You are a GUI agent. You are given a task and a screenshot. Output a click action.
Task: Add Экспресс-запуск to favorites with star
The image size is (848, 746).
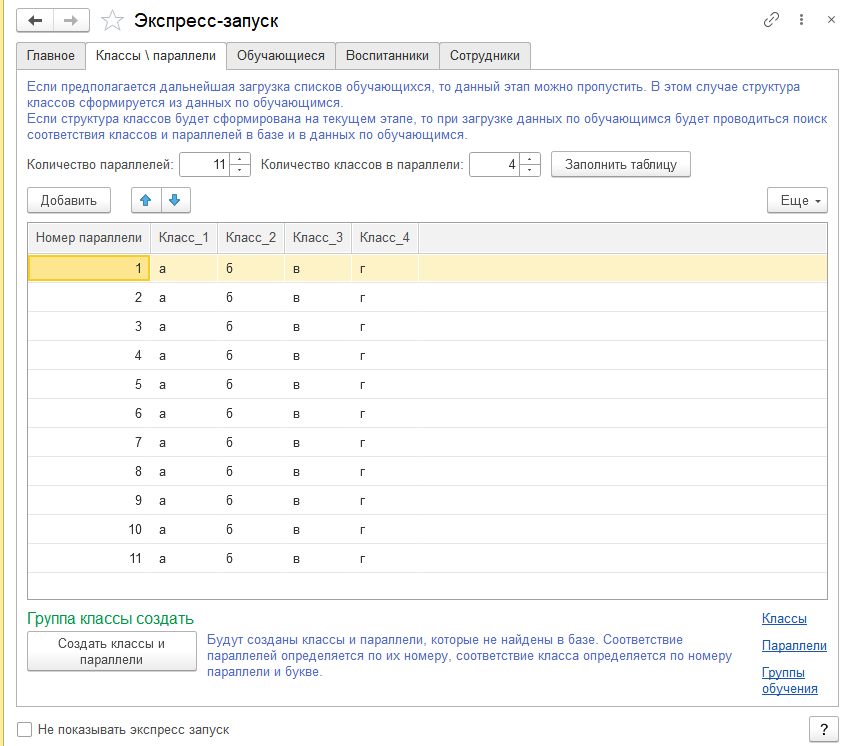[x=114, y=20]
